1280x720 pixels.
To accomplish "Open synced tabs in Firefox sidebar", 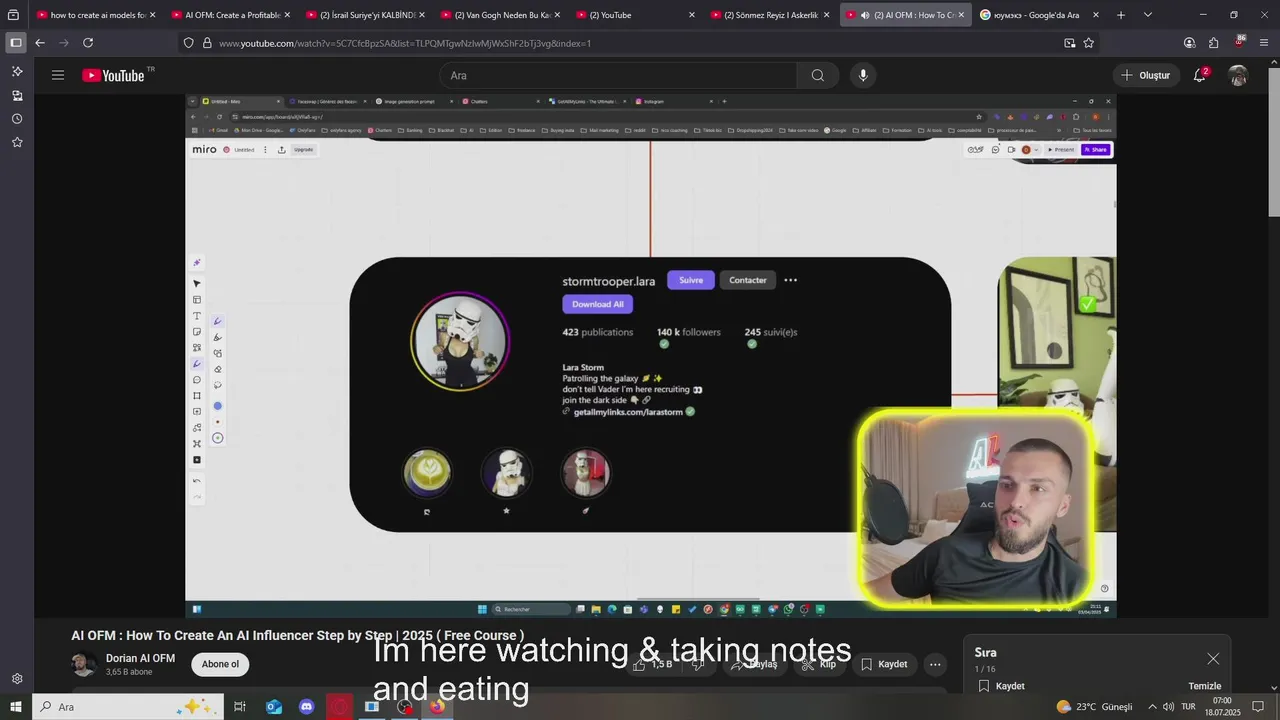I will pyautogui.click(x=17, y=95).
